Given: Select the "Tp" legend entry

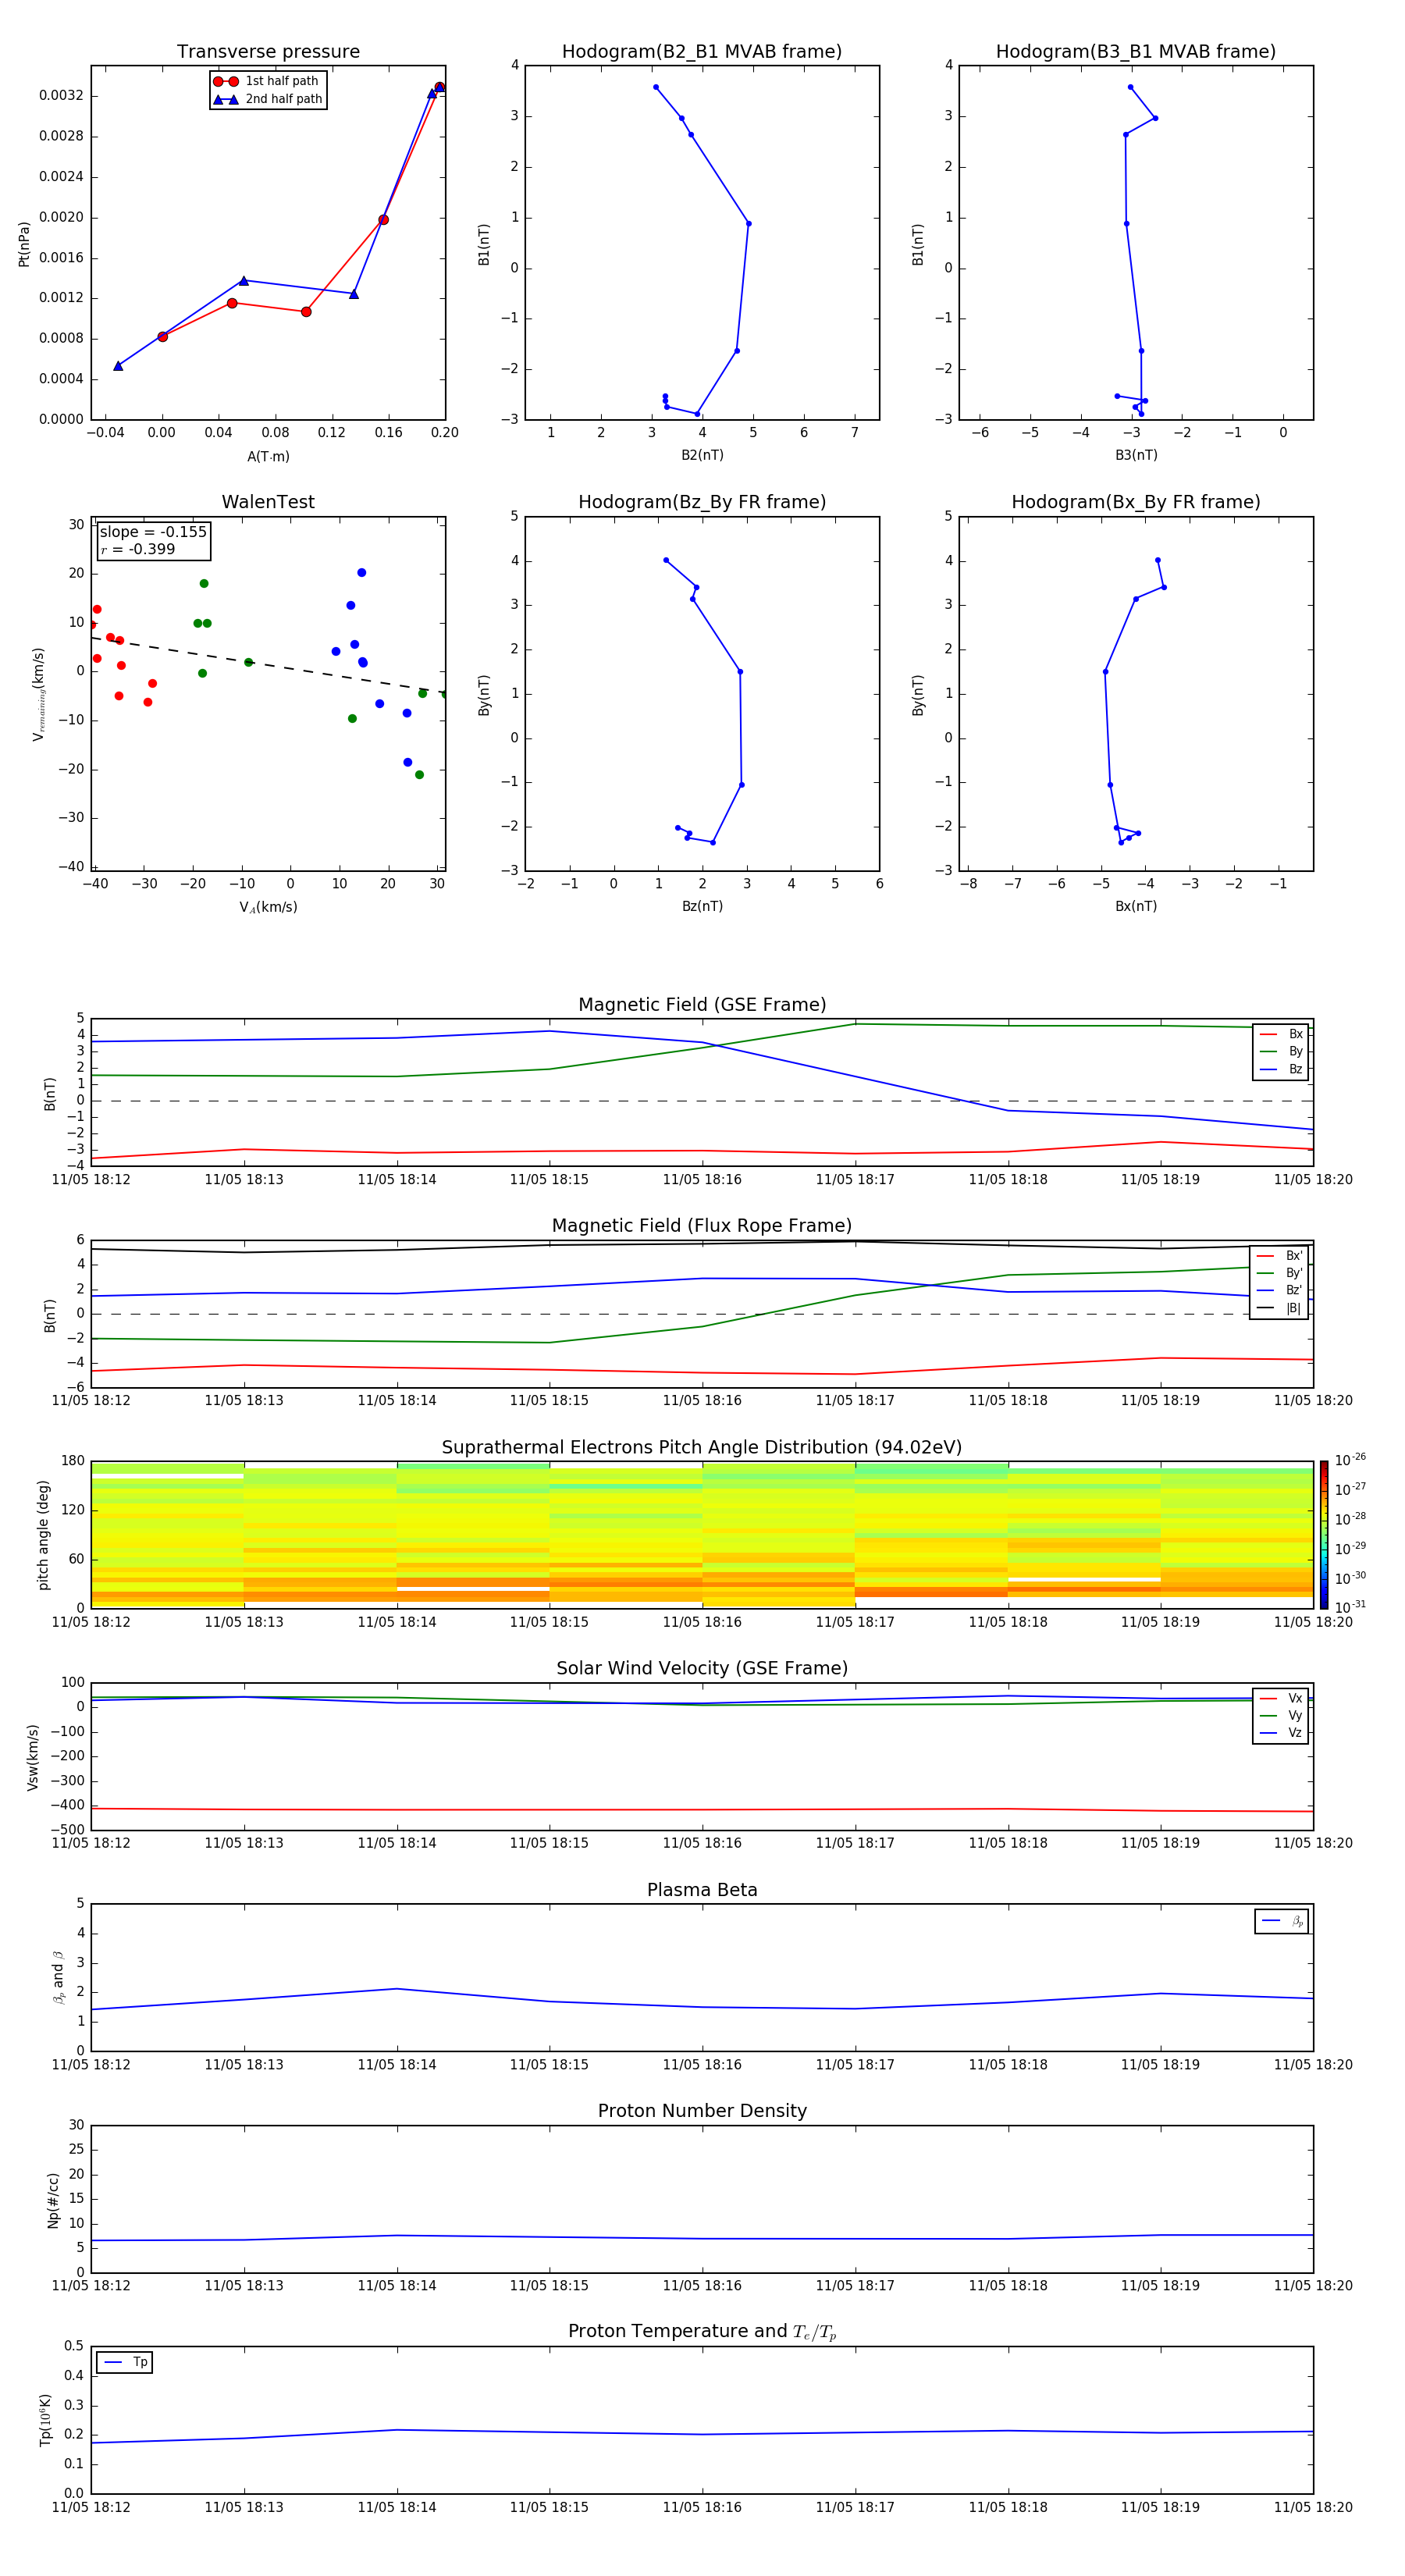Looking at the screenshot, I should click(x=125, y=2362).
